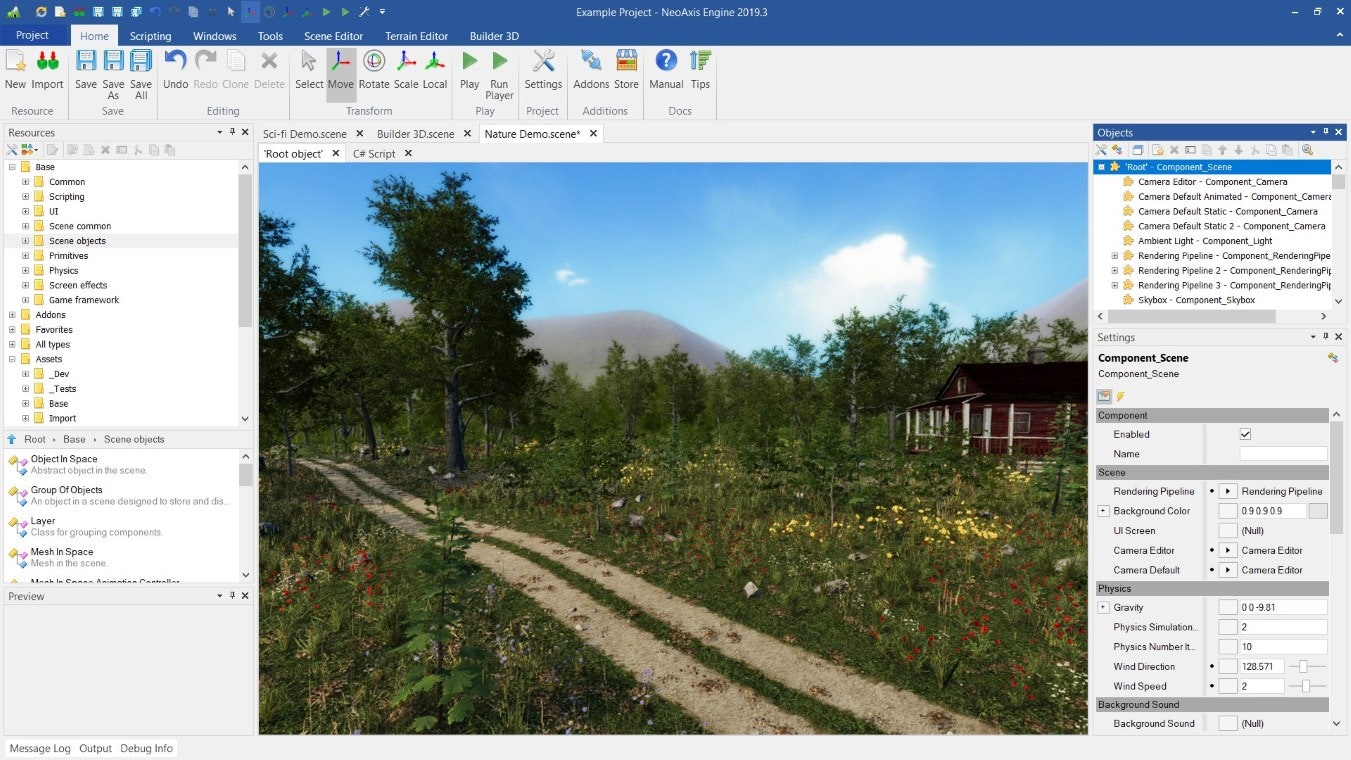The image size is (1351, 760).
Task: Enable the Enabled checkbox in Component settings
Action: tap(1245, 434)
